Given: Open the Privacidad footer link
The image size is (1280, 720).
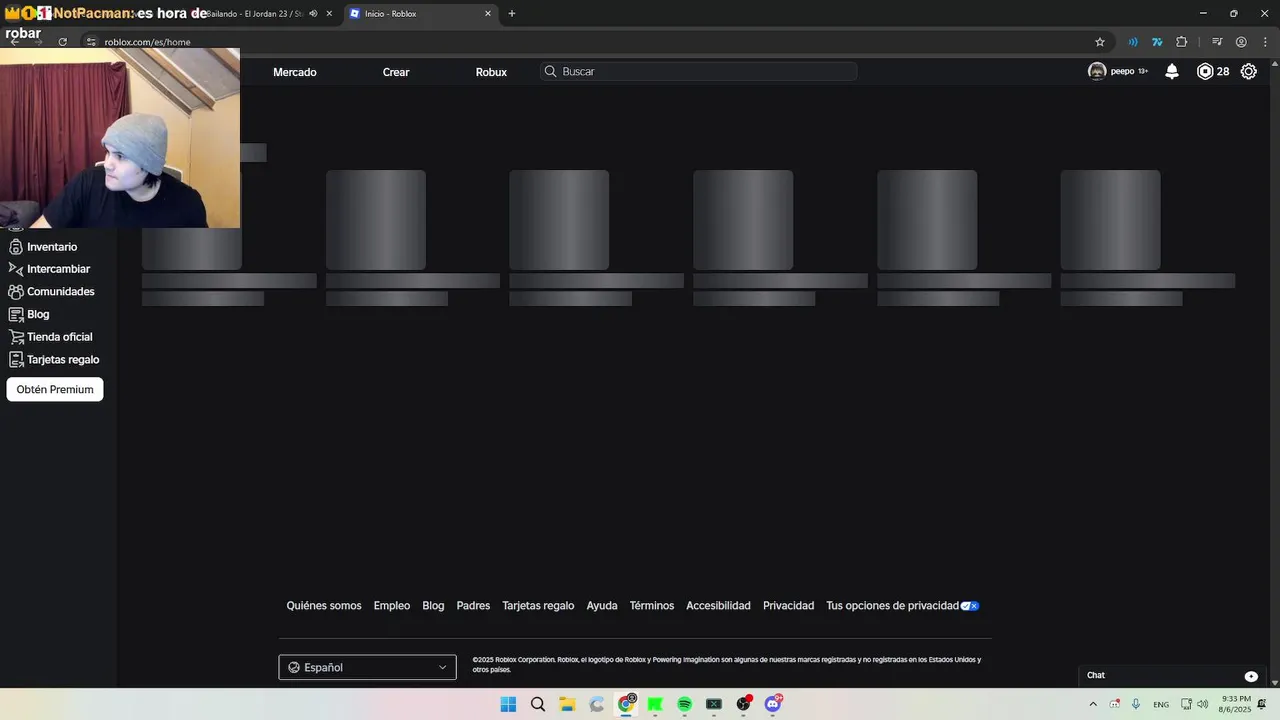Looking at the screenshot, I should (x=788, y=606).
